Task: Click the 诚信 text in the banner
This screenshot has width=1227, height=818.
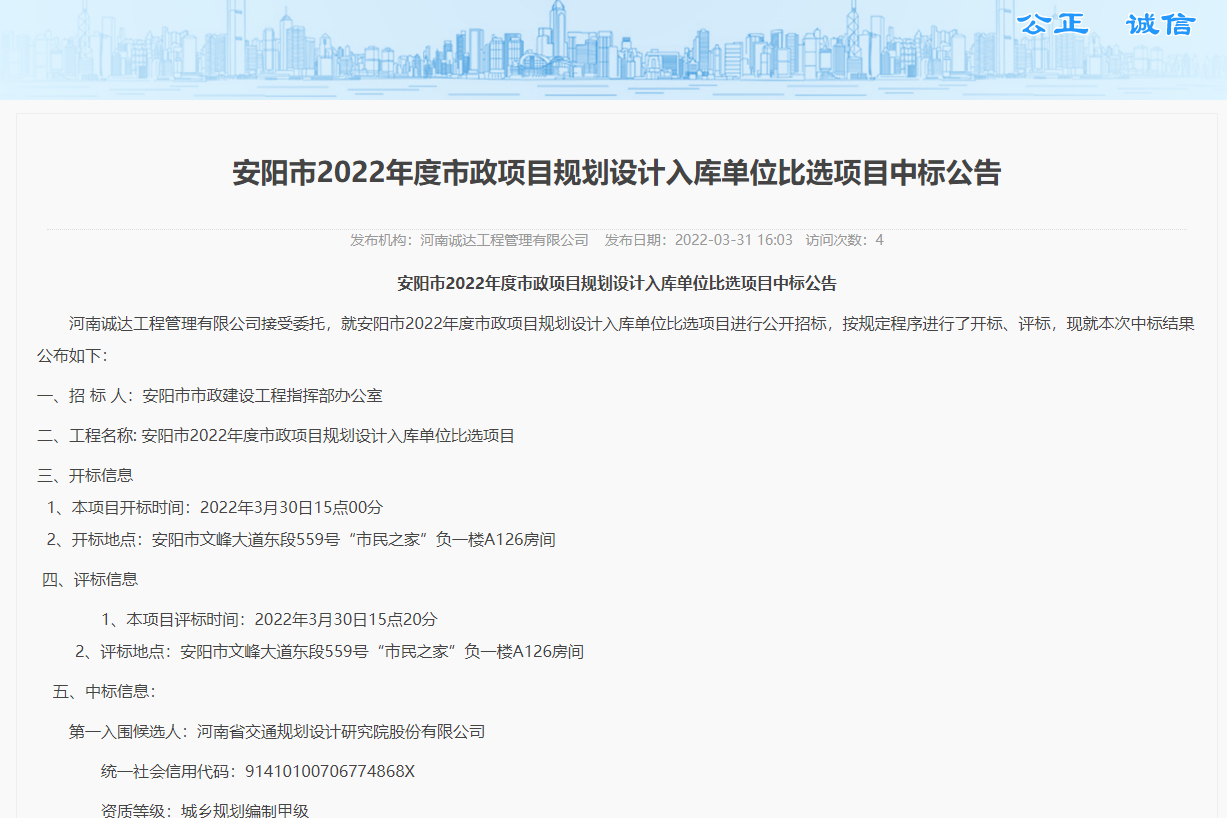Action: [x=1160, y=24]
